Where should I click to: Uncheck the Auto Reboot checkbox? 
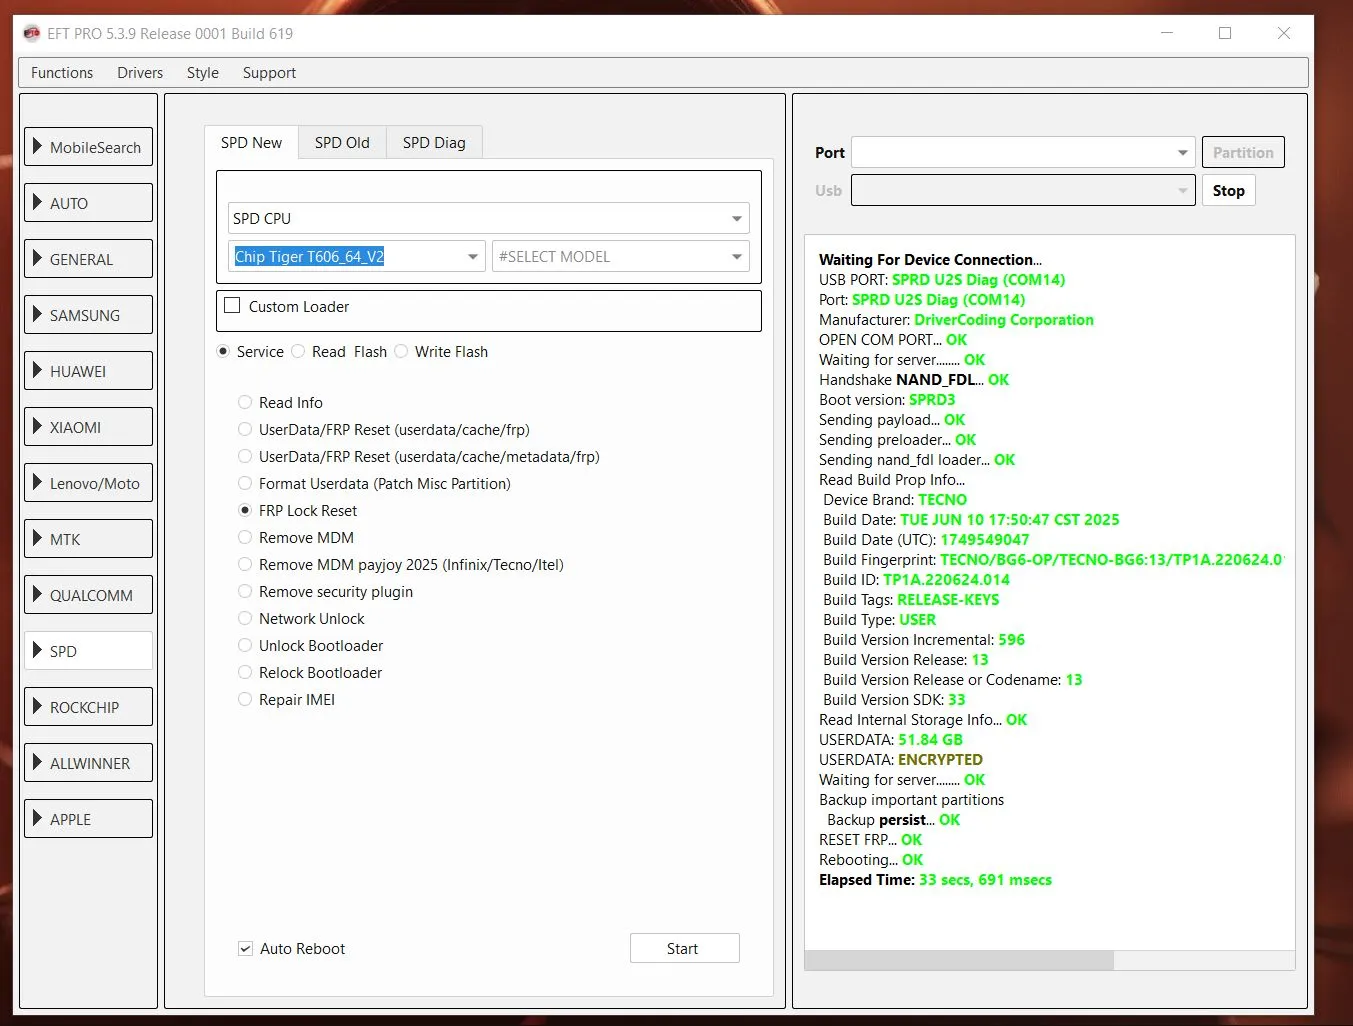[x=245, y=949]
